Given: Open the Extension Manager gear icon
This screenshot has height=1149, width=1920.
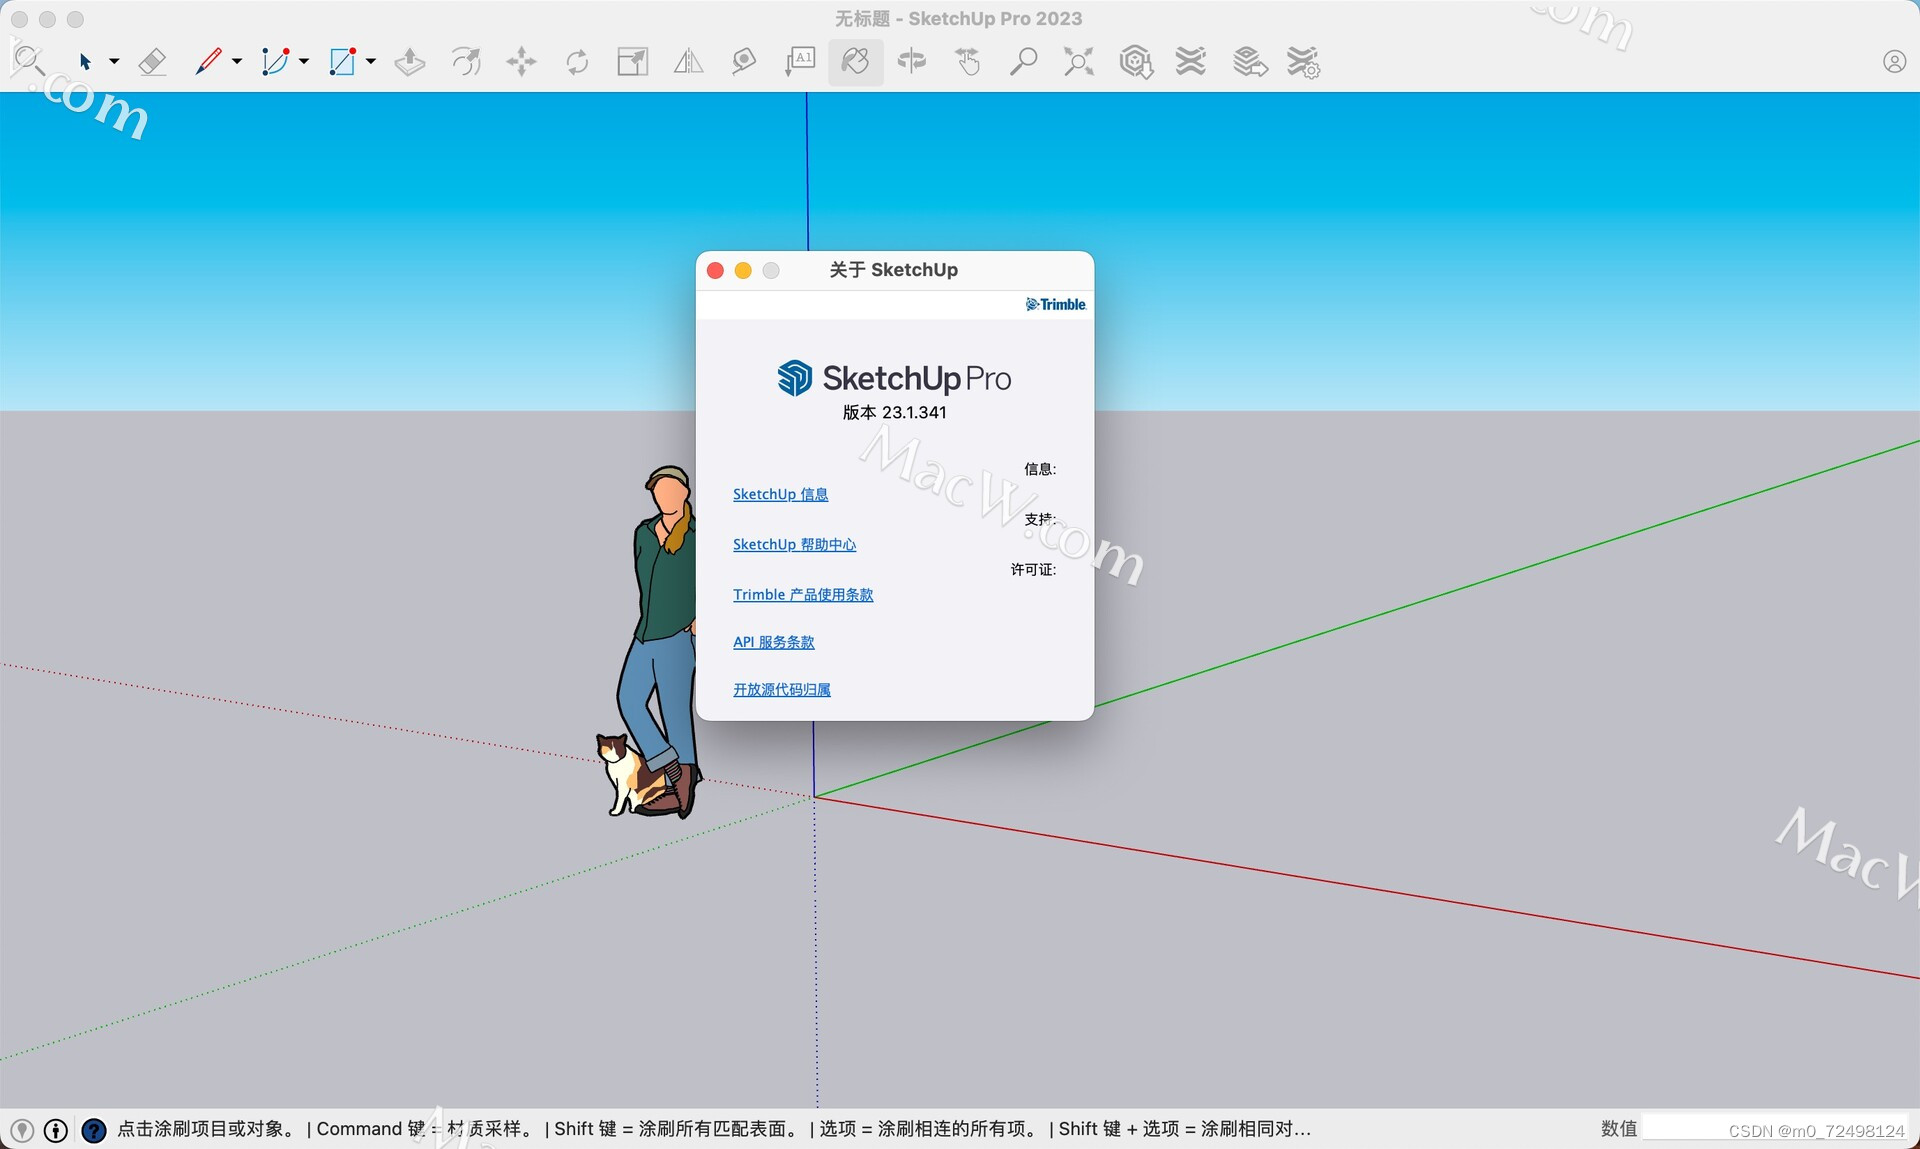Looking at the screenshot, I should tap(1304, 62).
